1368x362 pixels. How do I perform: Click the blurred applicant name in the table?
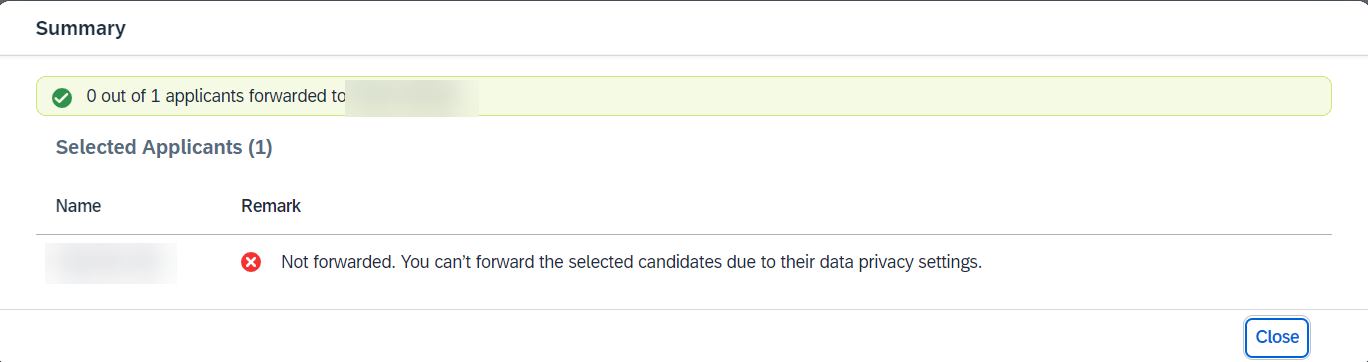(x=111, y=262)
